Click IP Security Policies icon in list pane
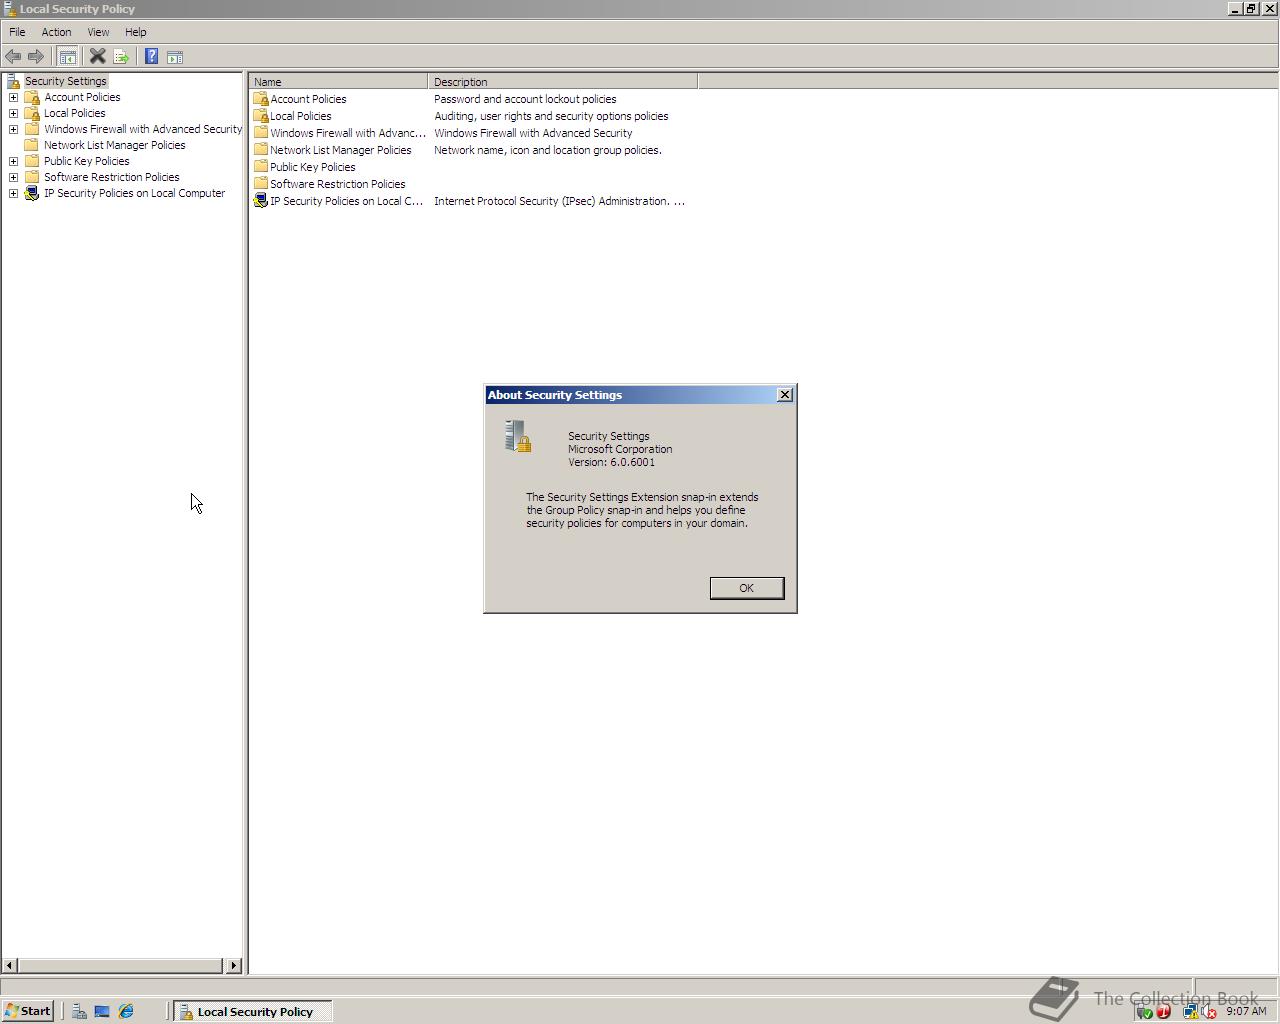 (261, 201)
